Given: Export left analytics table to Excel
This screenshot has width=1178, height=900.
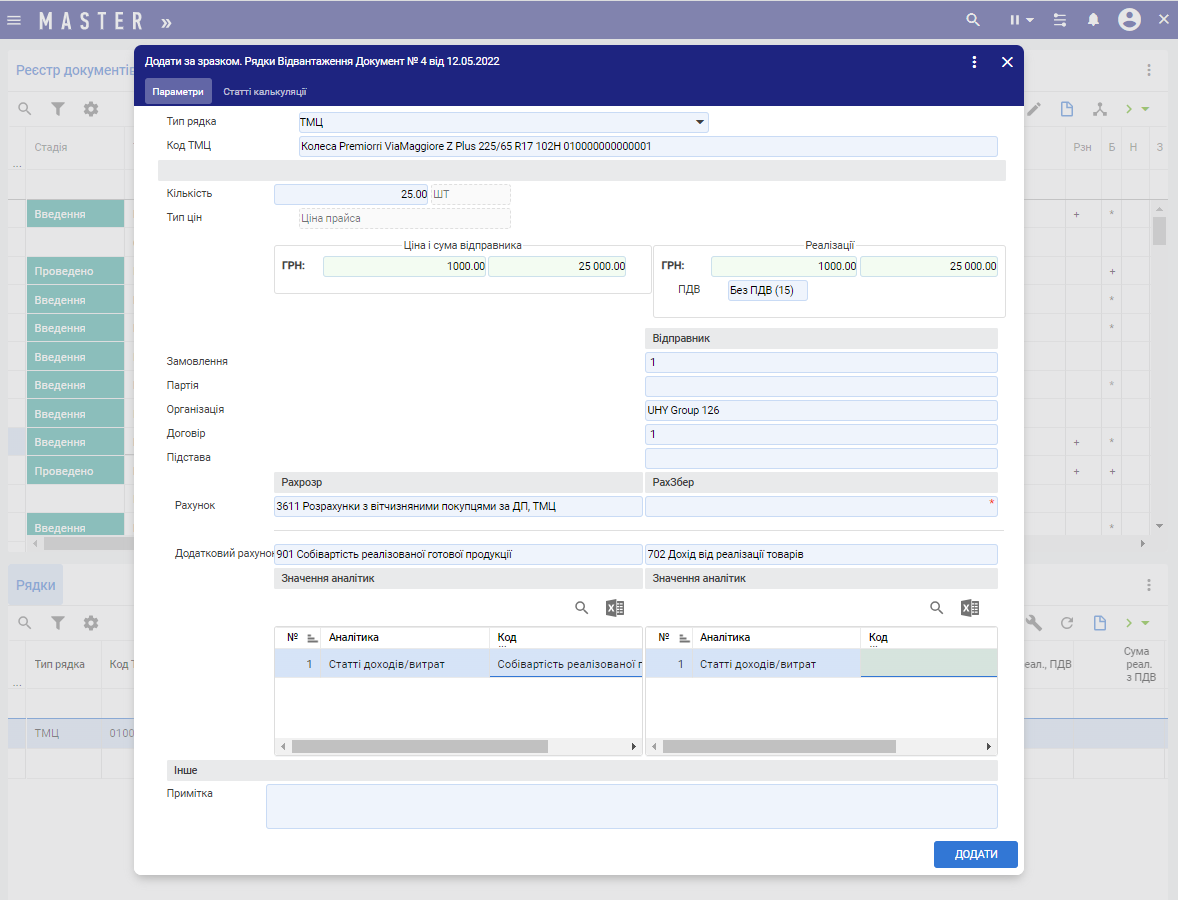Looking at the screenshot, I should tap(615, 608).
